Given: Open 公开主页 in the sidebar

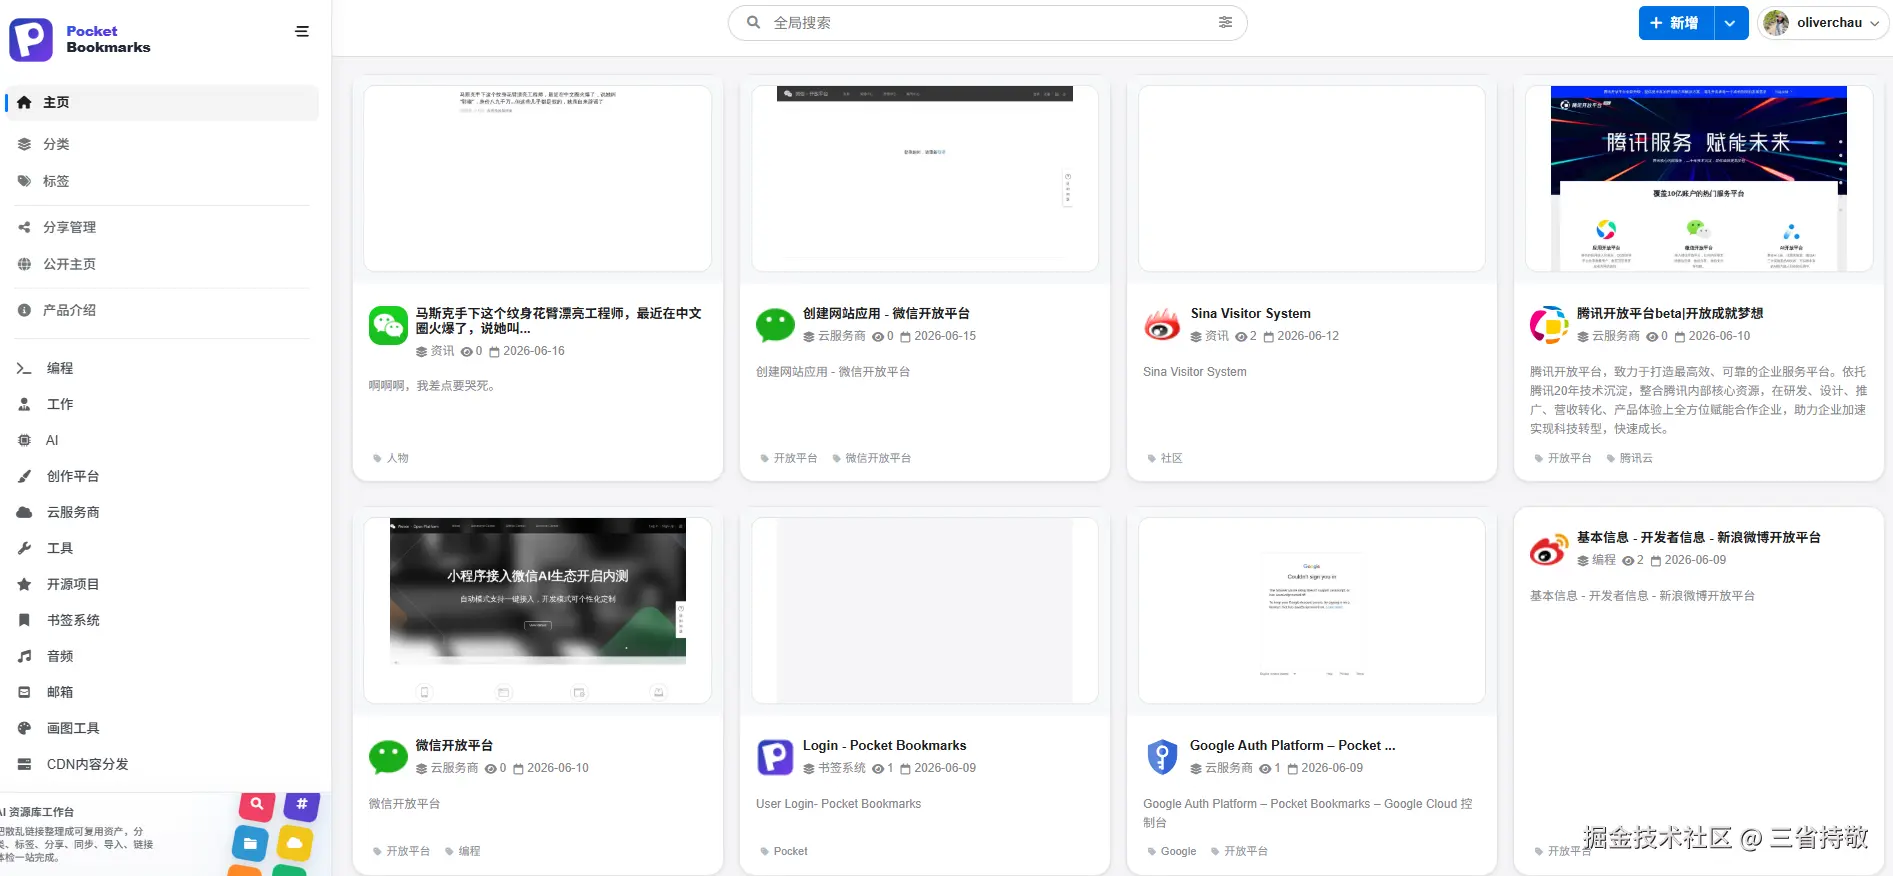Looking at the screenshot, I should click(x=162, y=264).
